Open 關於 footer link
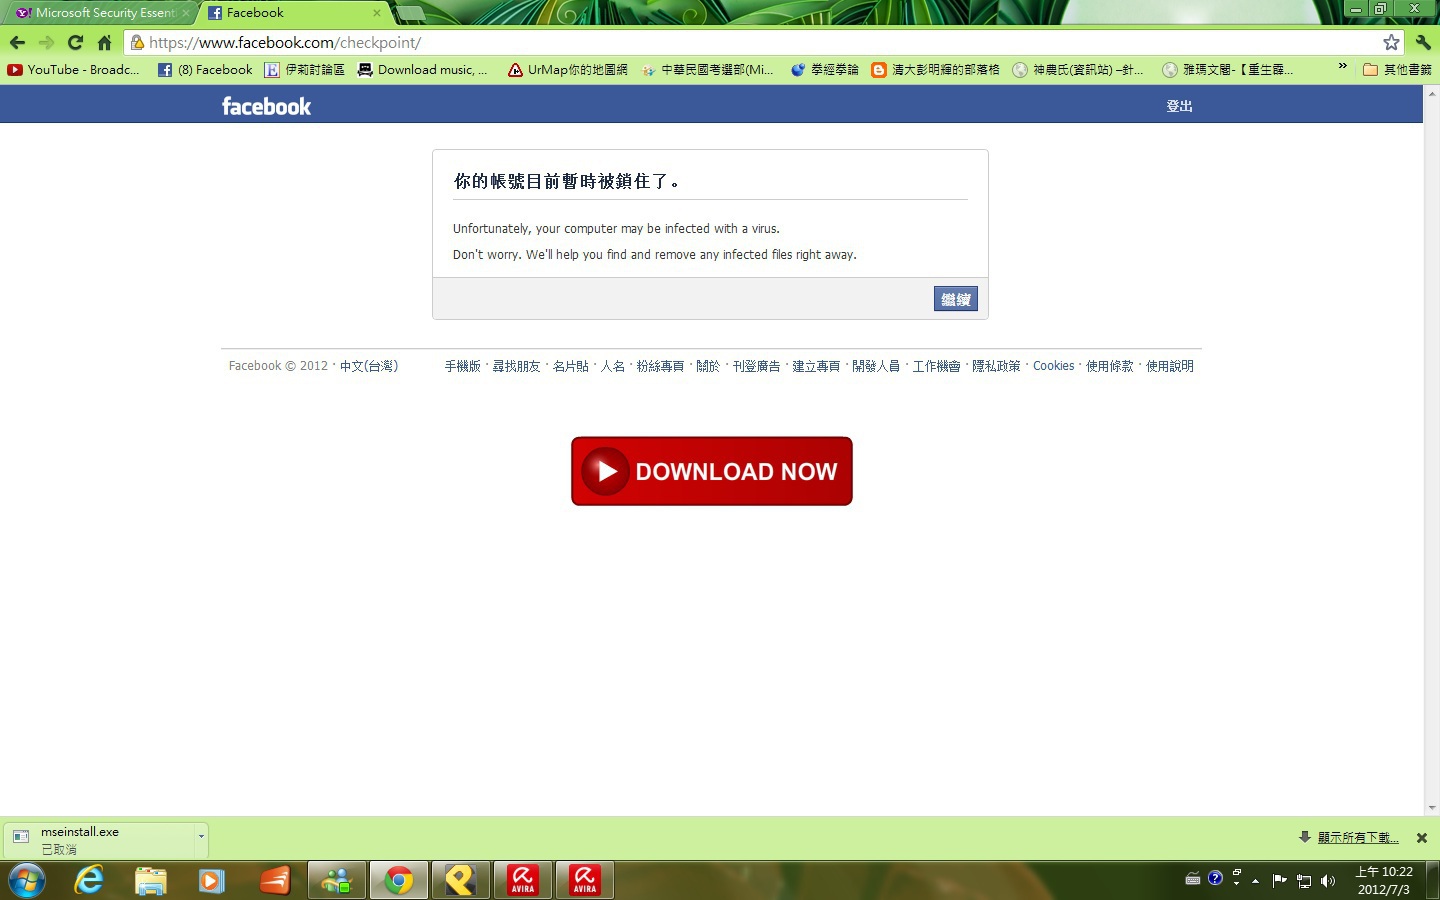1440x900 pixels. click(708, 366)
